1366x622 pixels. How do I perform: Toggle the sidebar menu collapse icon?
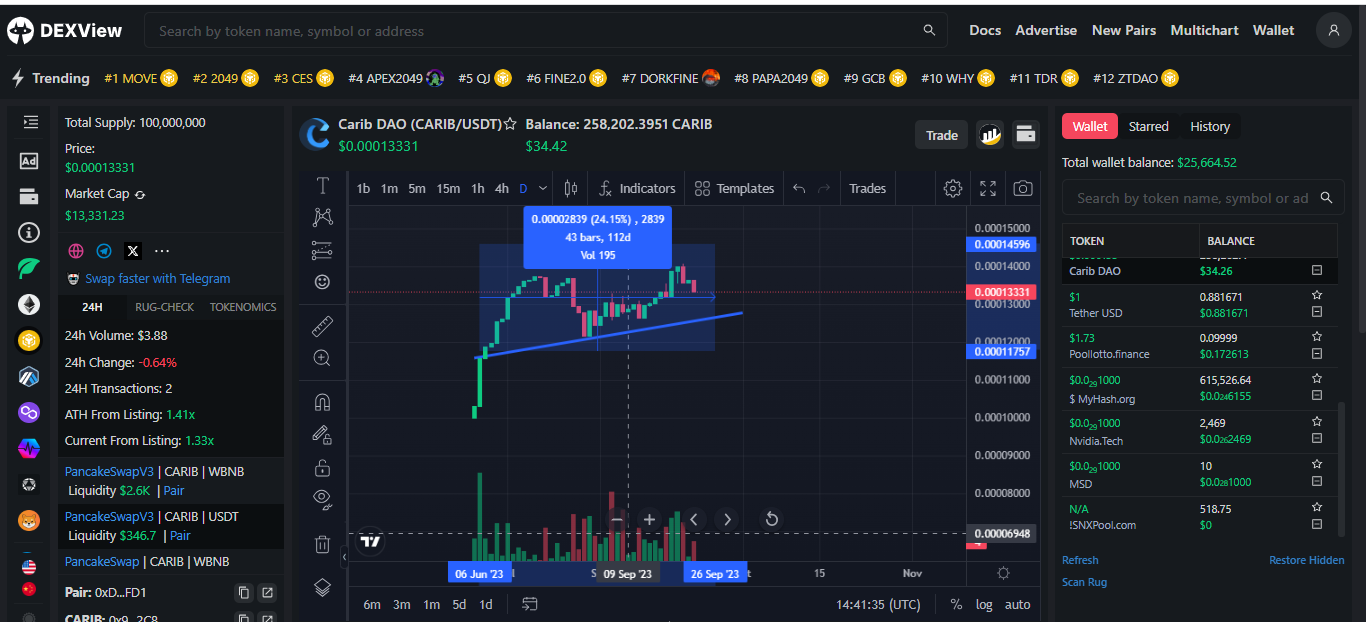tap(30, 122)
